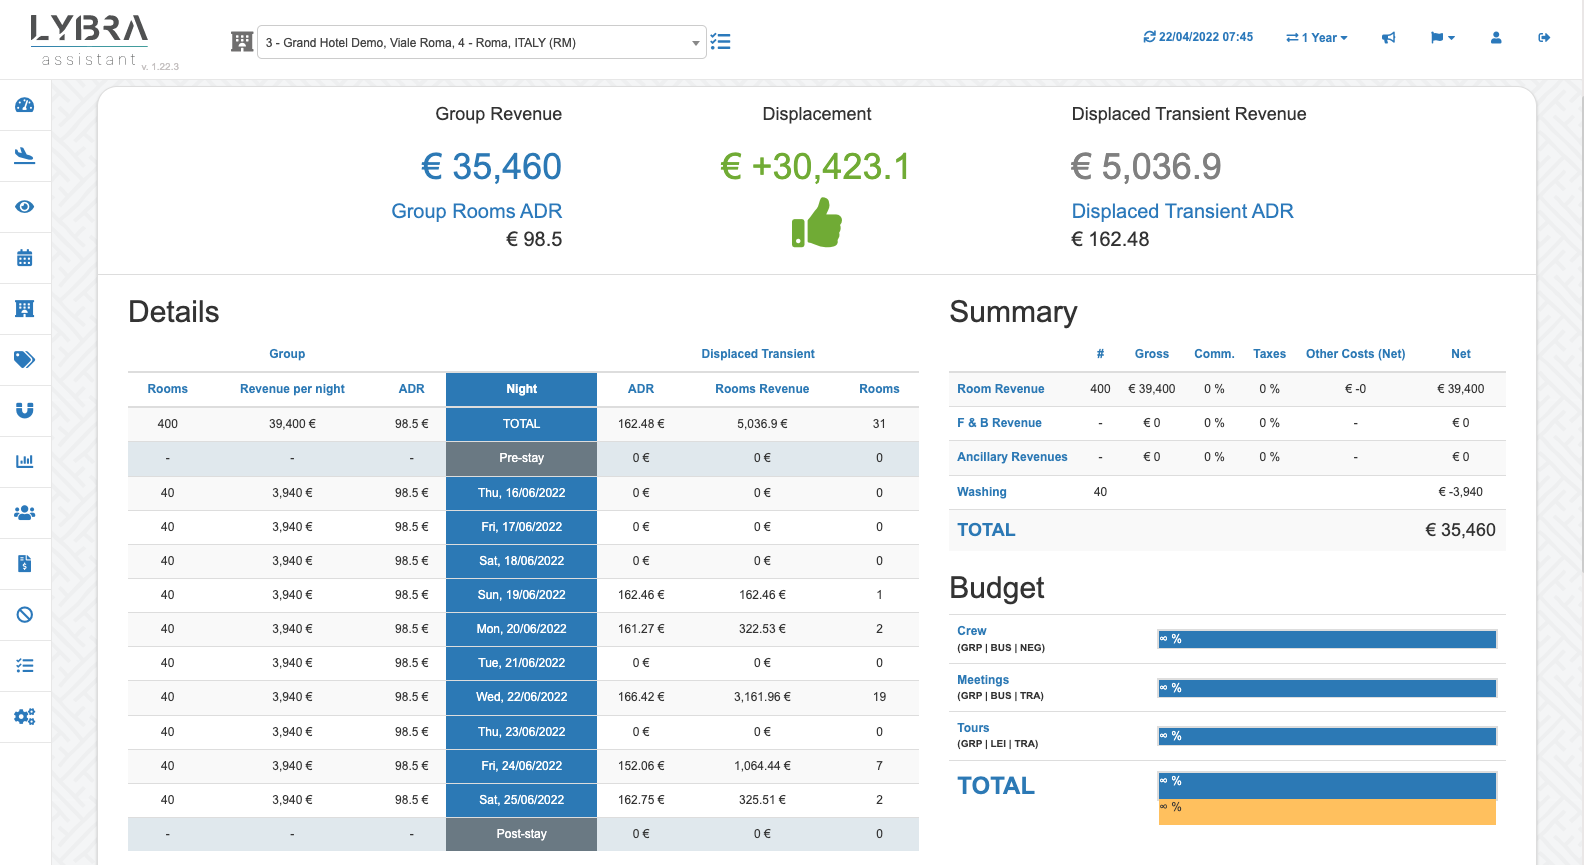The image size is (1584, 865).
Task: Click the refresh date 22/04/2022 07:45
Action: (1198, 37)
